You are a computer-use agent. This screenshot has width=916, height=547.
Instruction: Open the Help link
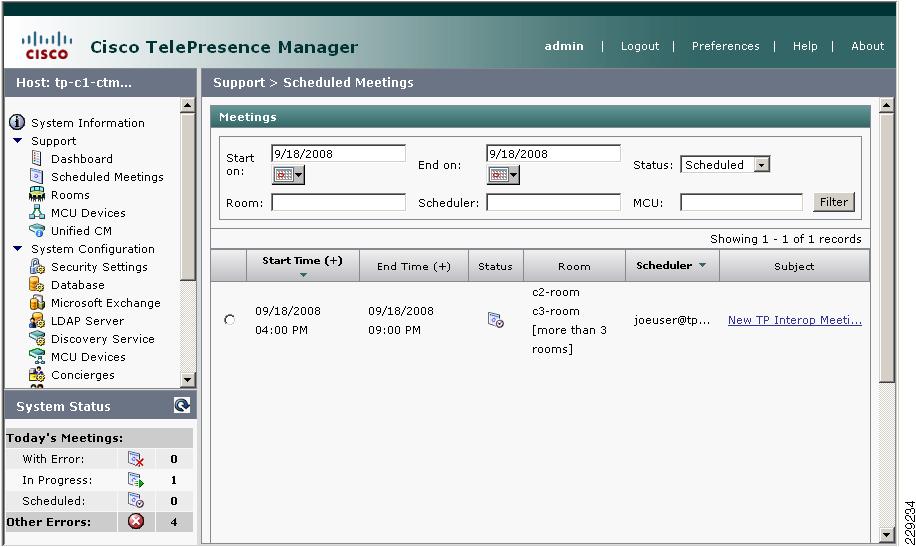805,46
